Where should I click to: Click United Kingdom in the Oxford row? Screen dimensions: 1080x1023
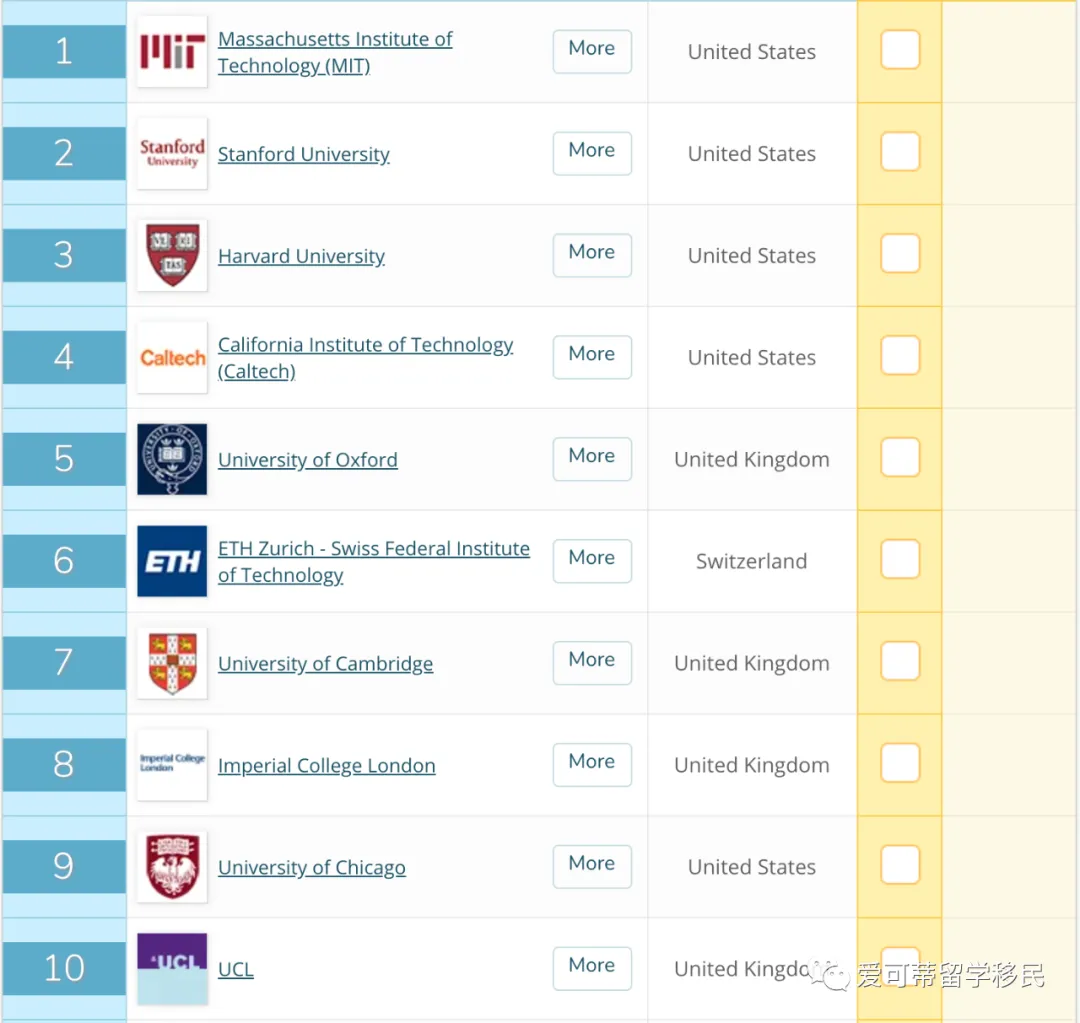coord(751,459)
